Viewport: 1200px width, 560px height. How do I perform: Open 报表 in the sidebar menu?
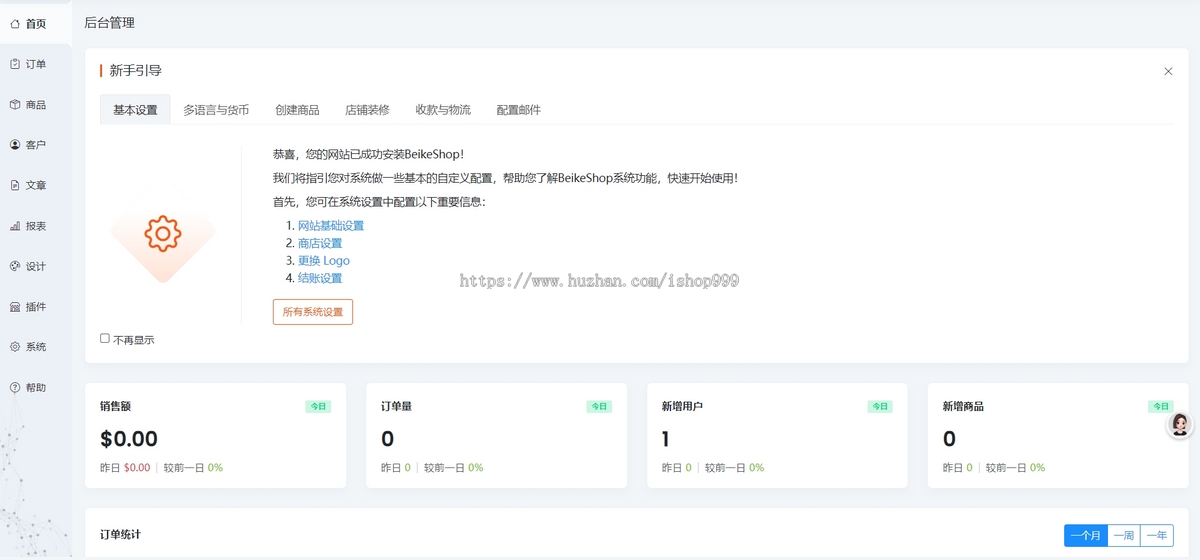(x=36, y=226)
